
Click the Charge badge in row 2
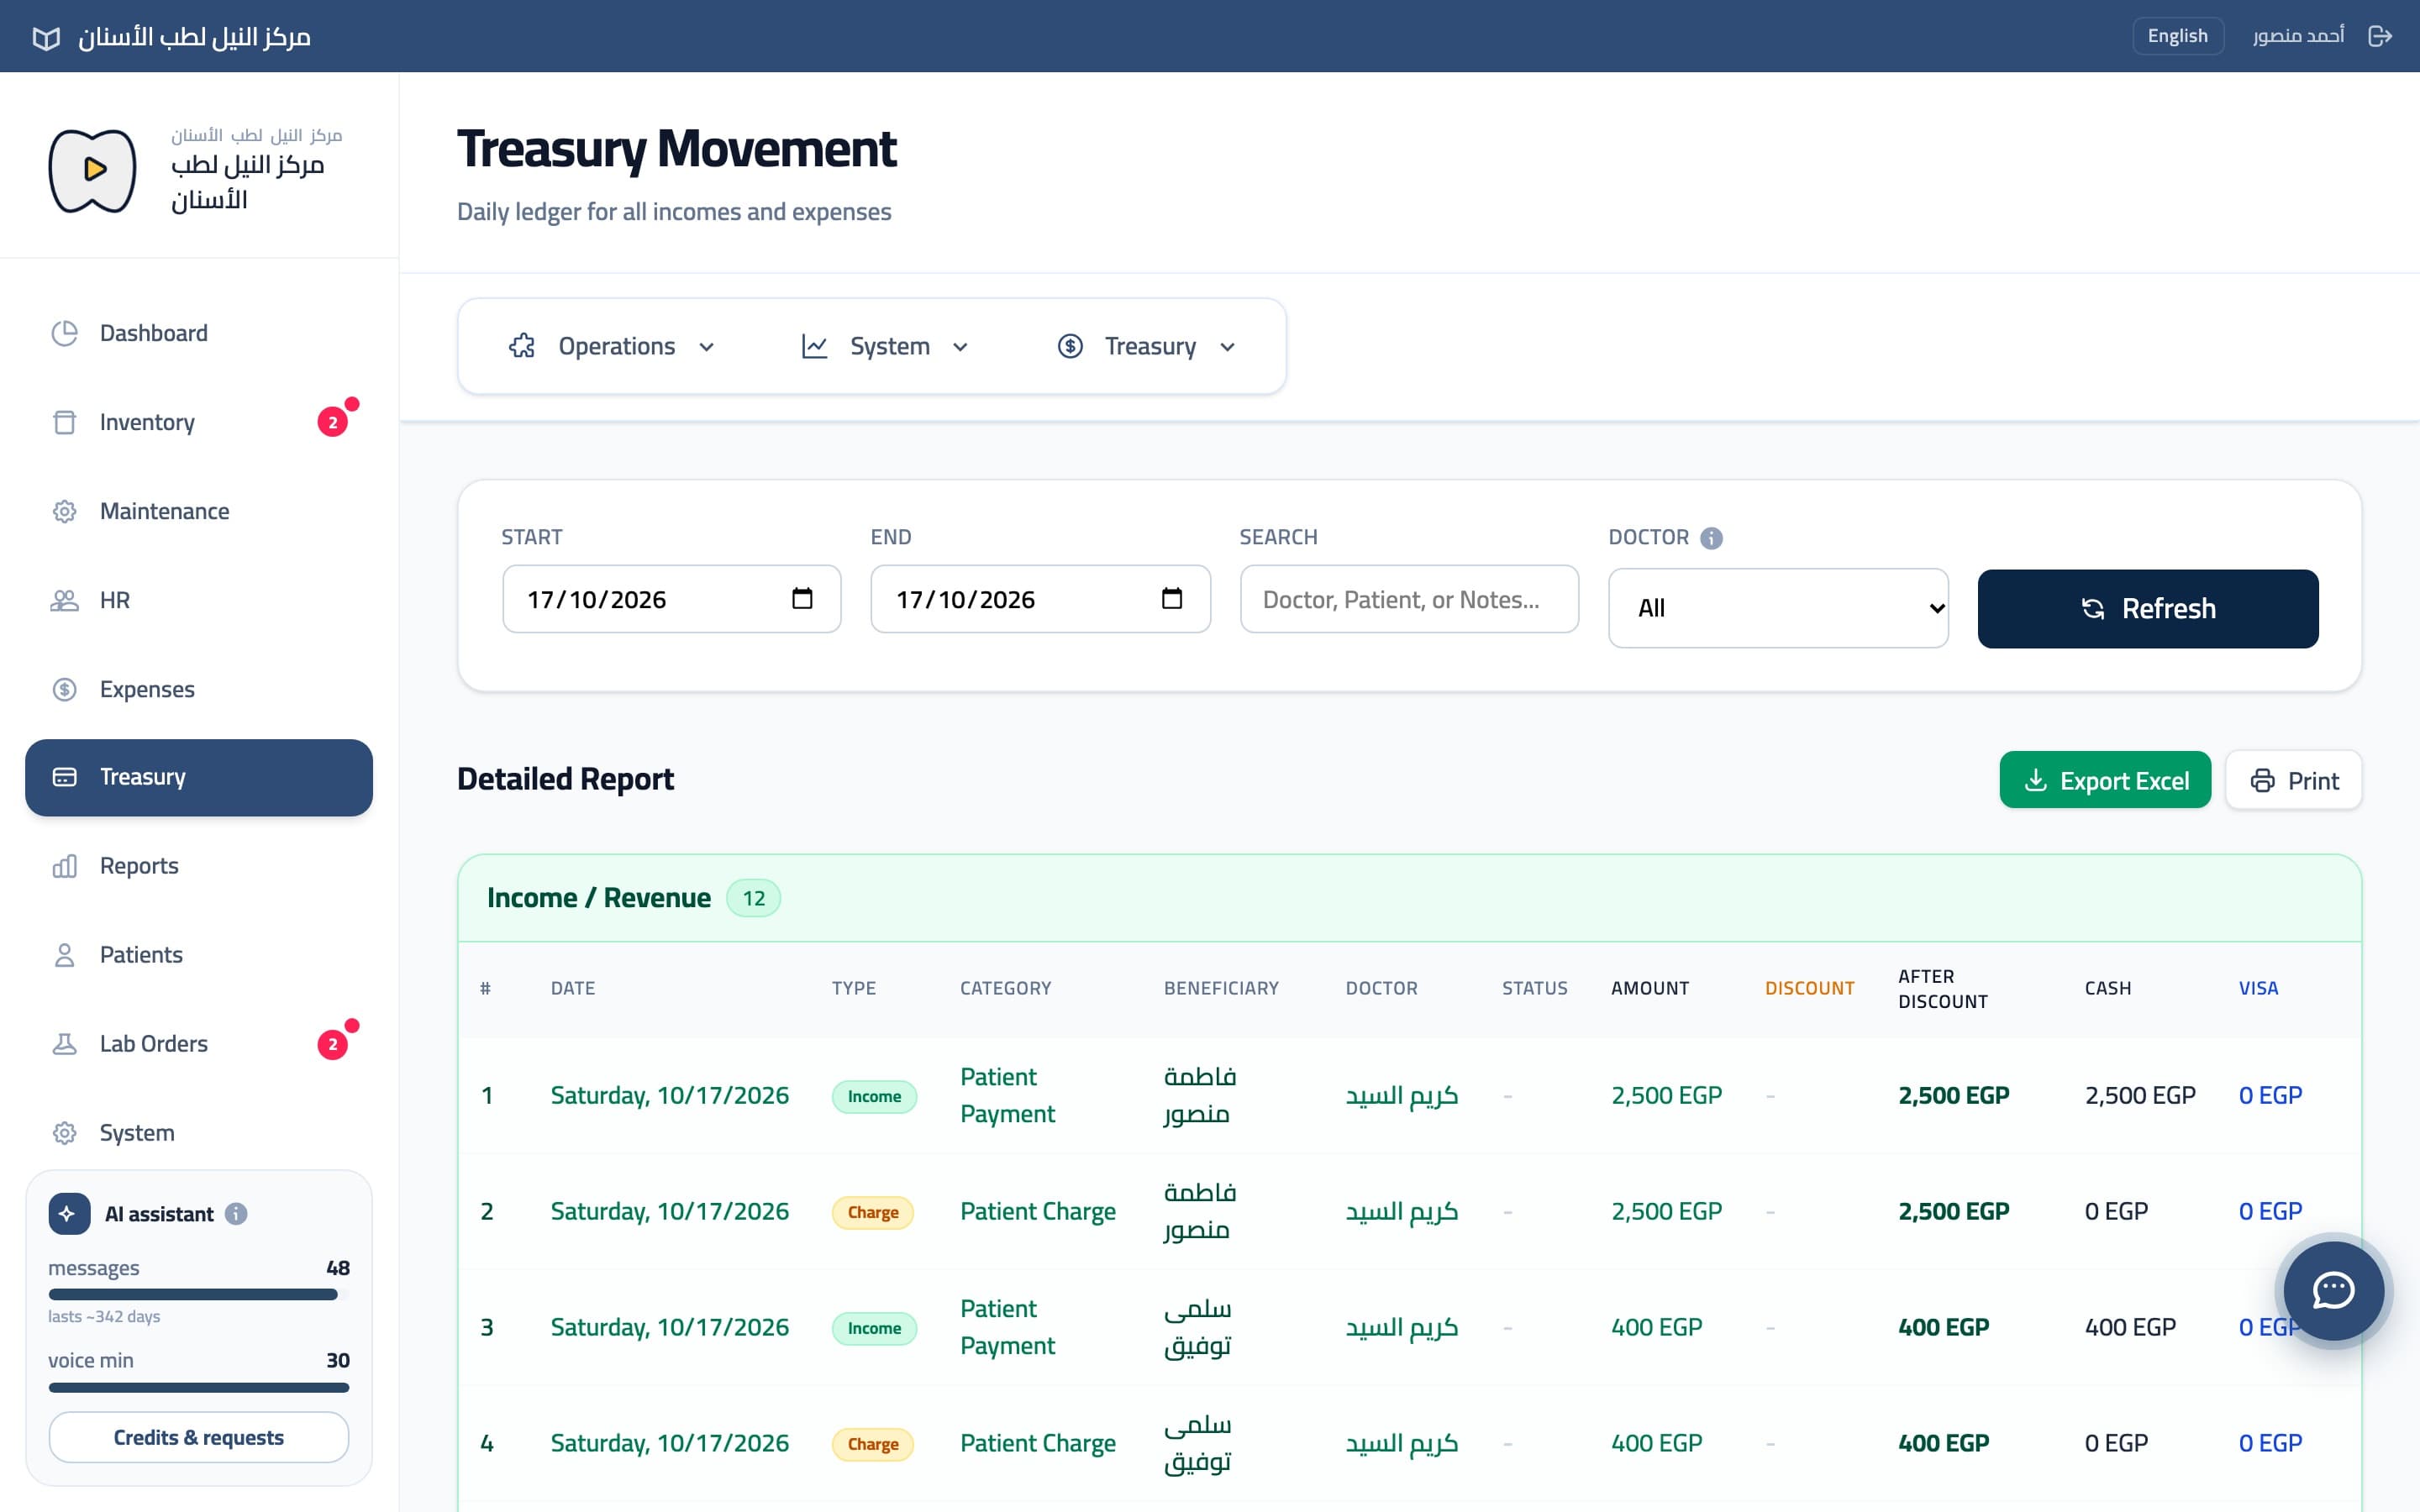pos(873,1212)
